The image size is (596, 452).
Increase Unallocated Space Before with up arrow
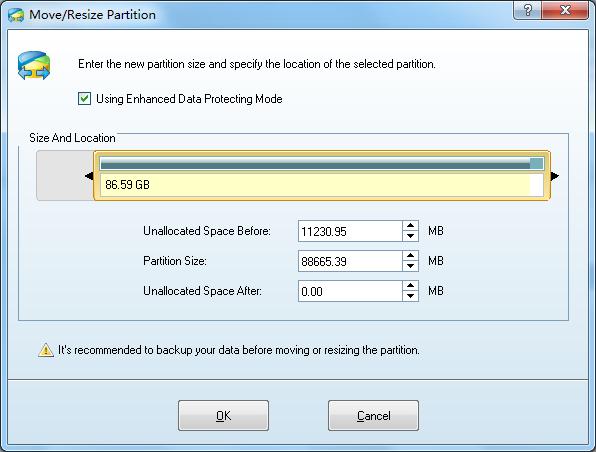point(410,226)
